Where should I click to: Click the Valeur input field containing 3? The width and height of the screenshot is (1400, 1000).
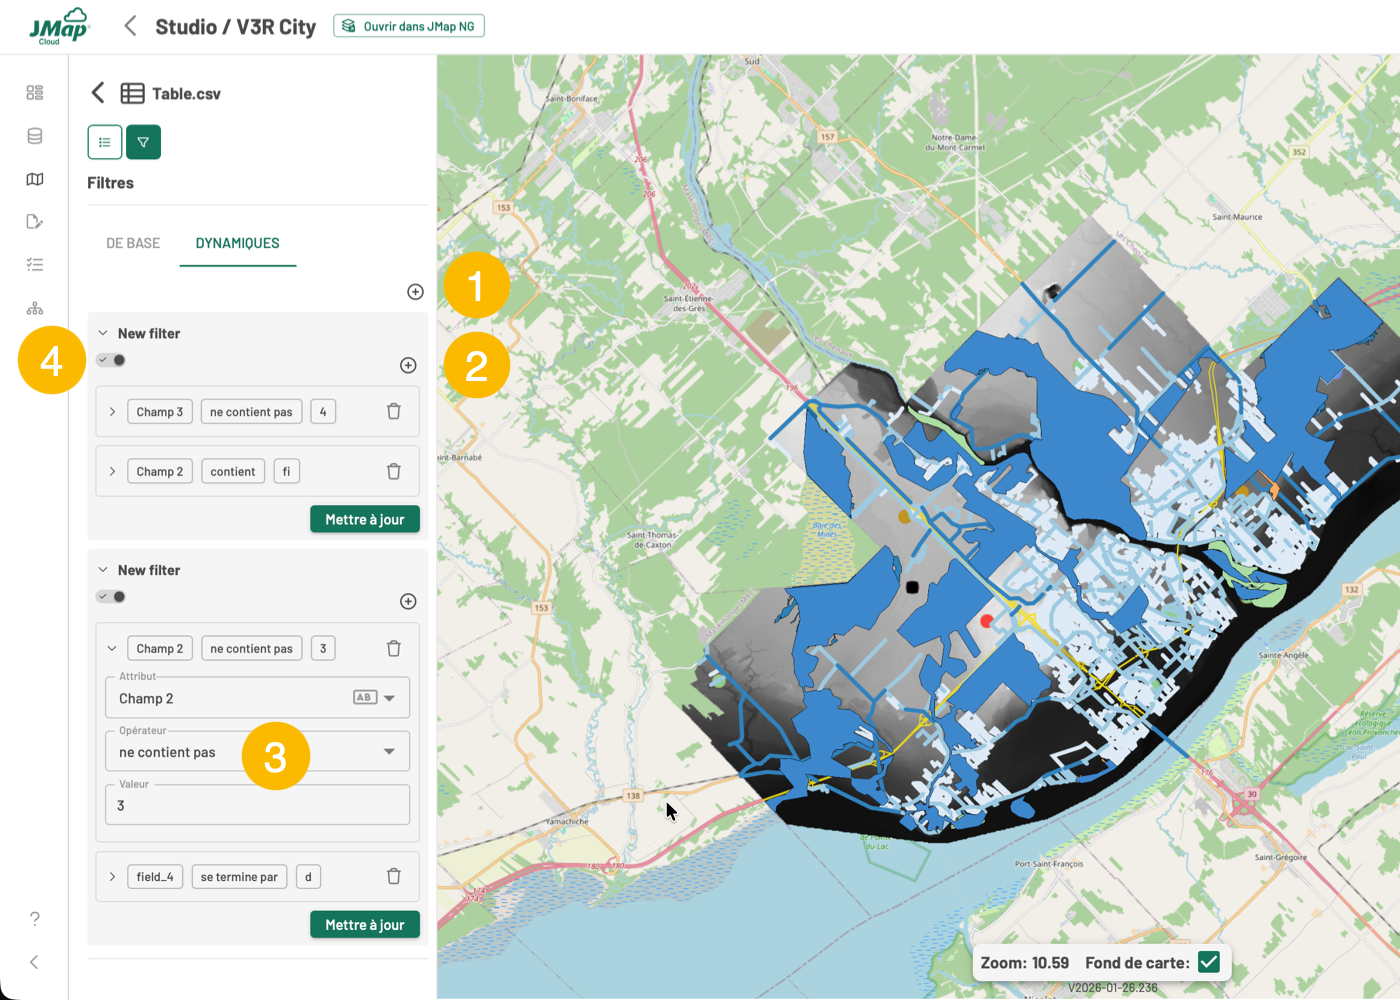click(x=258, y=806)
